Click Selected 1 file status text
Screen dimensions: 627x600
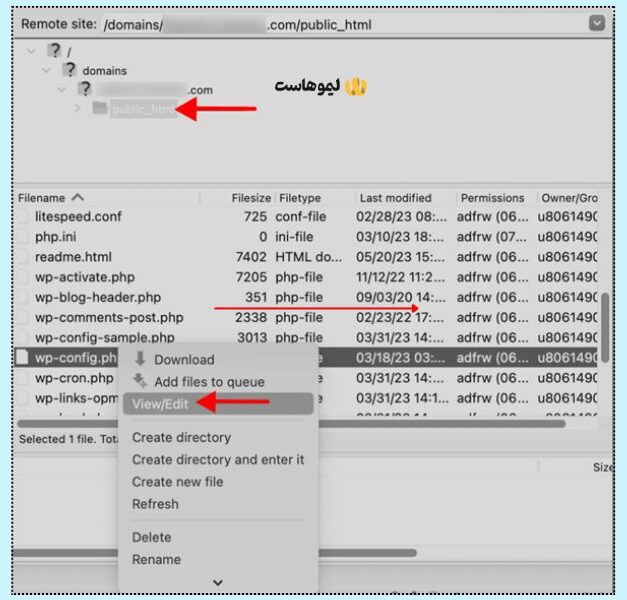(x=66, y=439)
